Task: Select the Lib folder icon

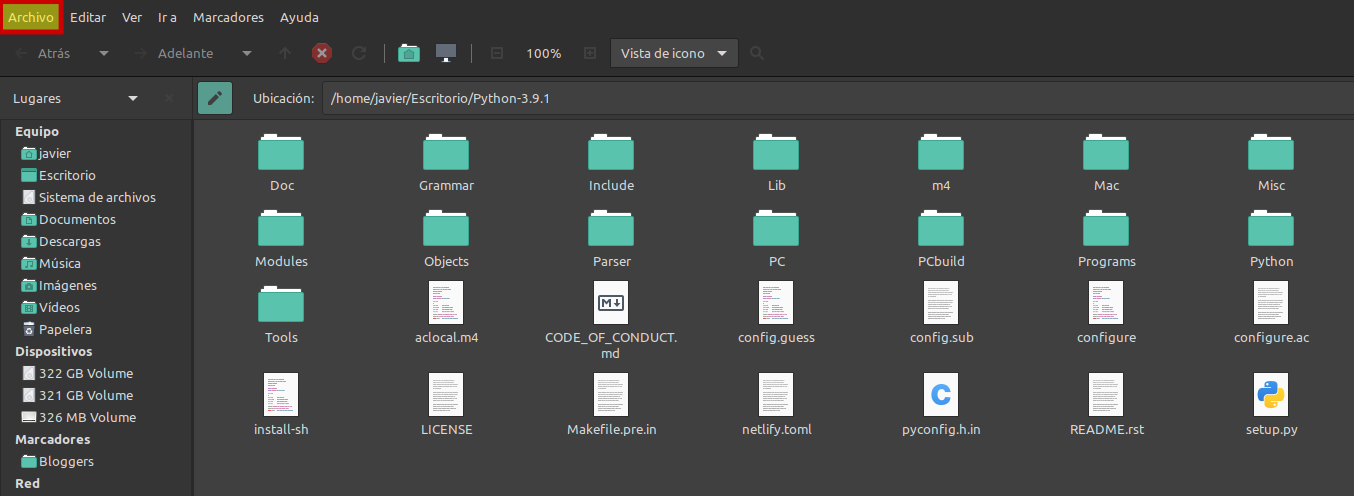Action: click(776, 151)
